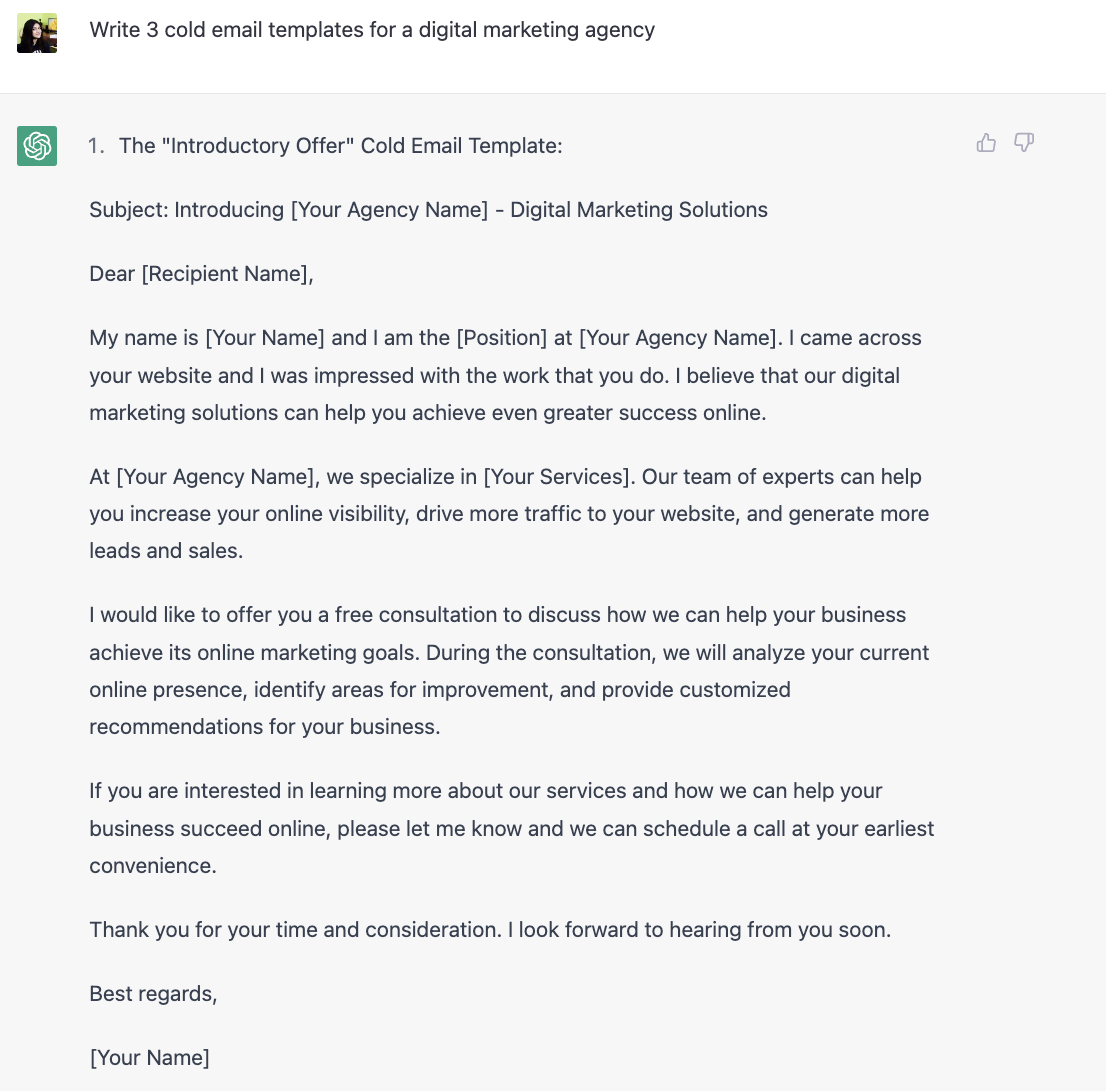Viewport: 1106px width, 1091px height.
Task: Click the prompt text about cold email templates
Action: pos(372,30)
